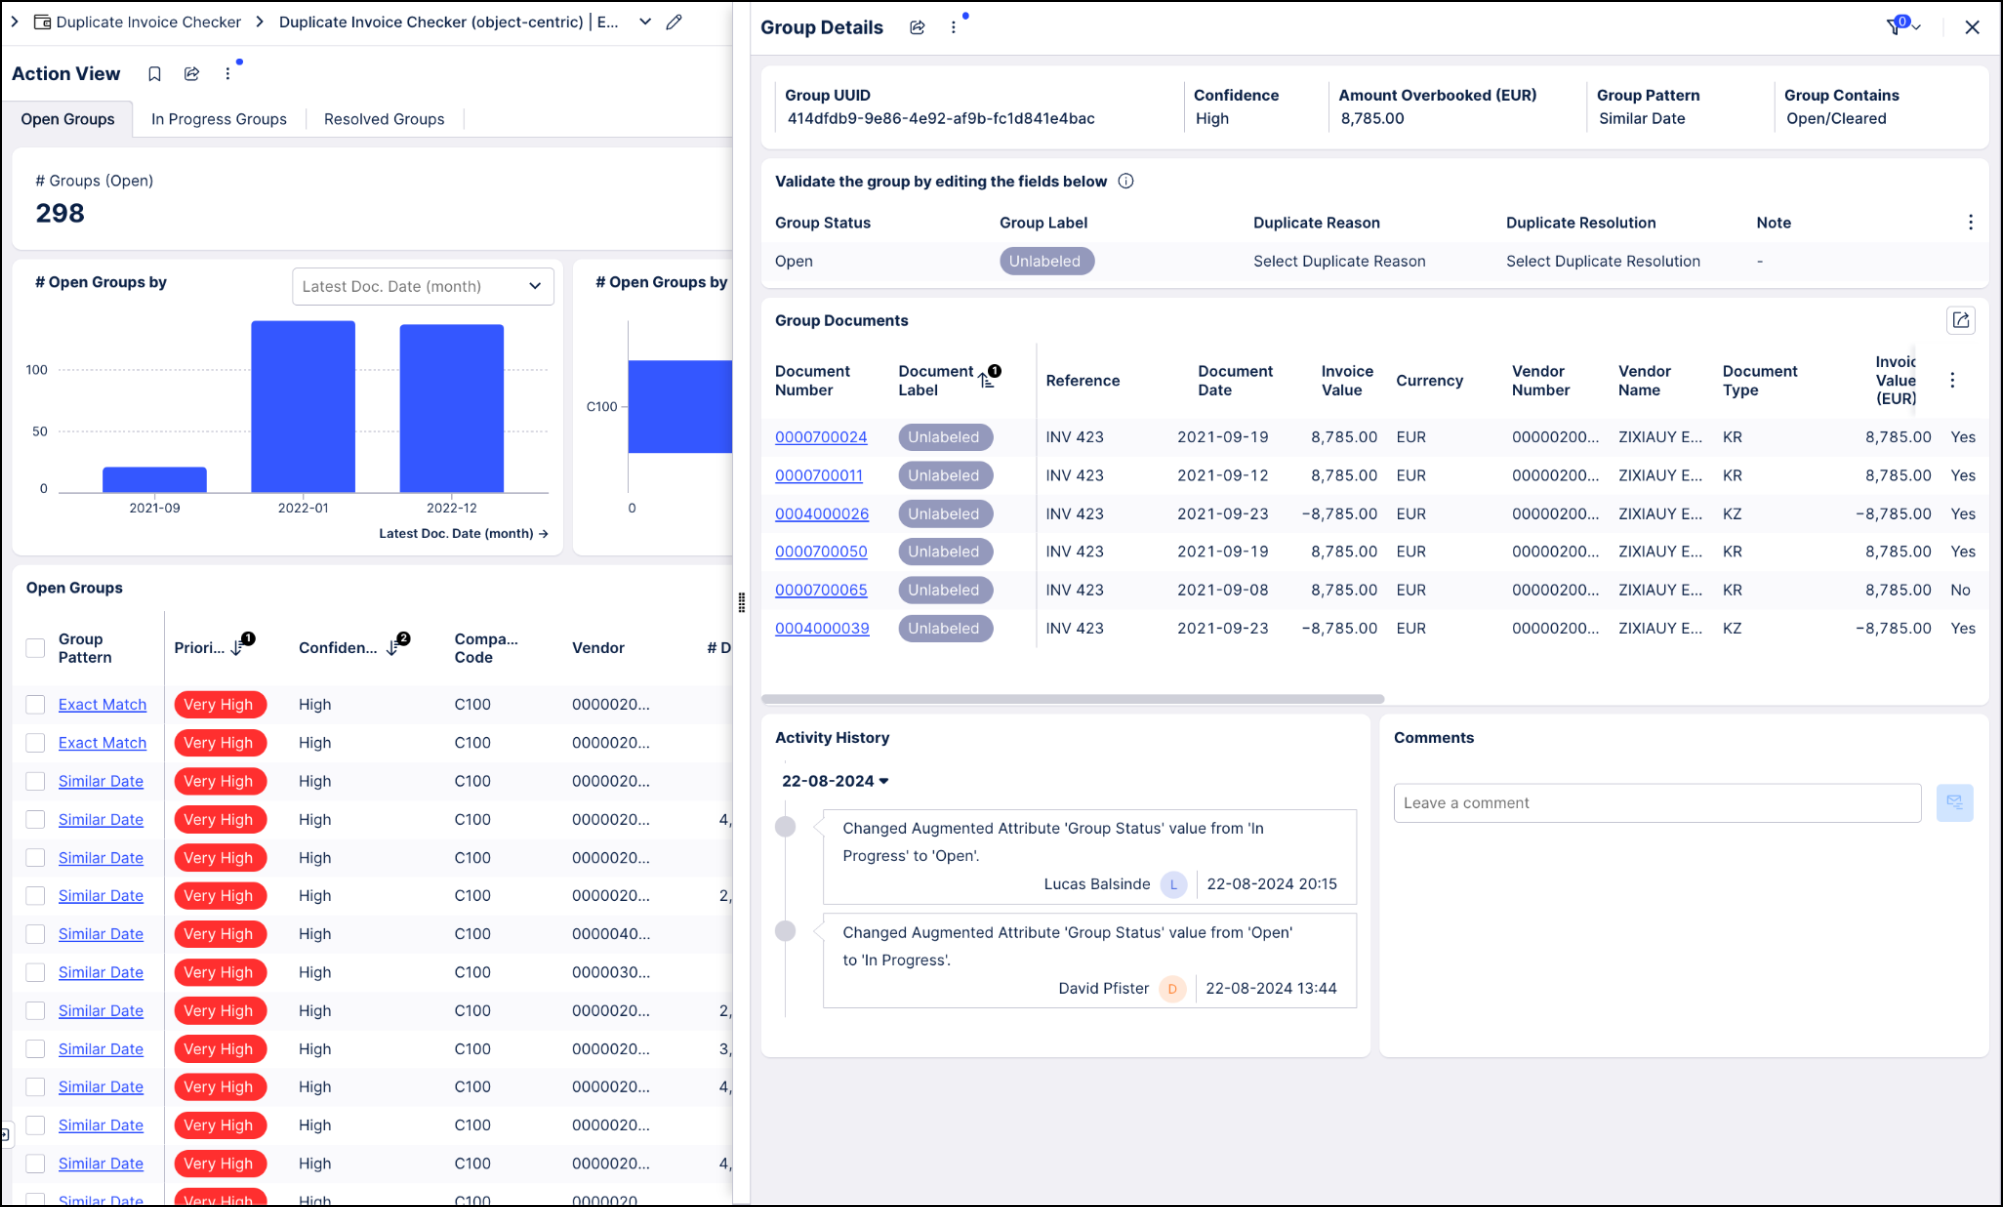Open the first Exact Match group link
The image size is (2003, 1207).
coord(102,705)
